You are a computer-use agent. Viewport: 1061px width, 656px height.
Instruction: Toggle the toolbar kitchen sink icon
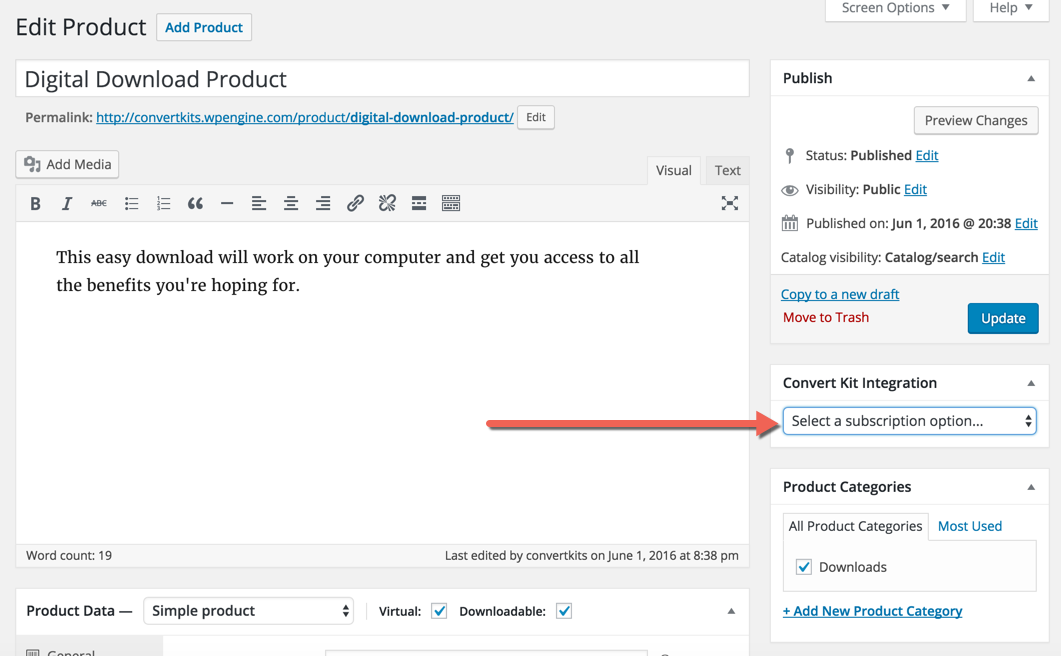(451, 203)
